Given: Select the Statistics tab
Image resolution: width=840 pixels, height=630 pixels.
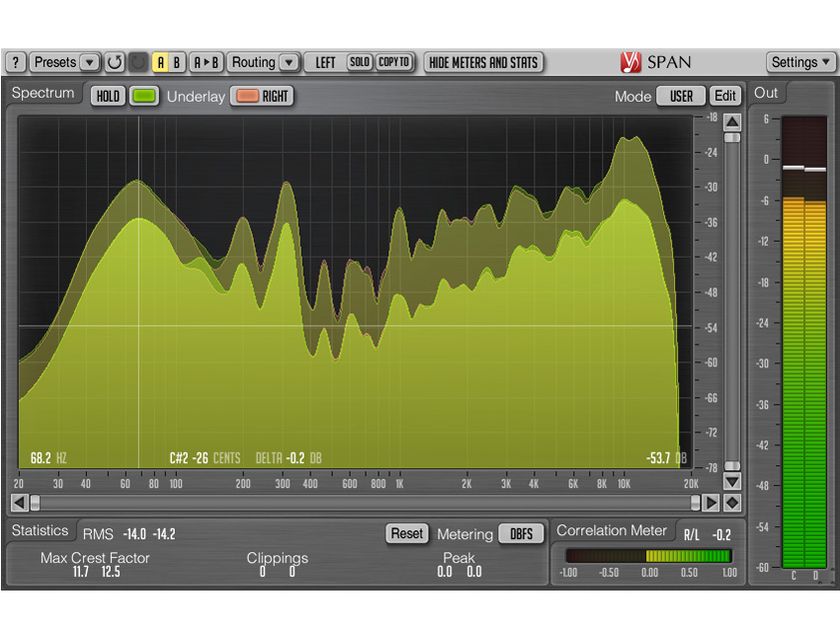Looking at the screenshot, I should click(40, 530).
